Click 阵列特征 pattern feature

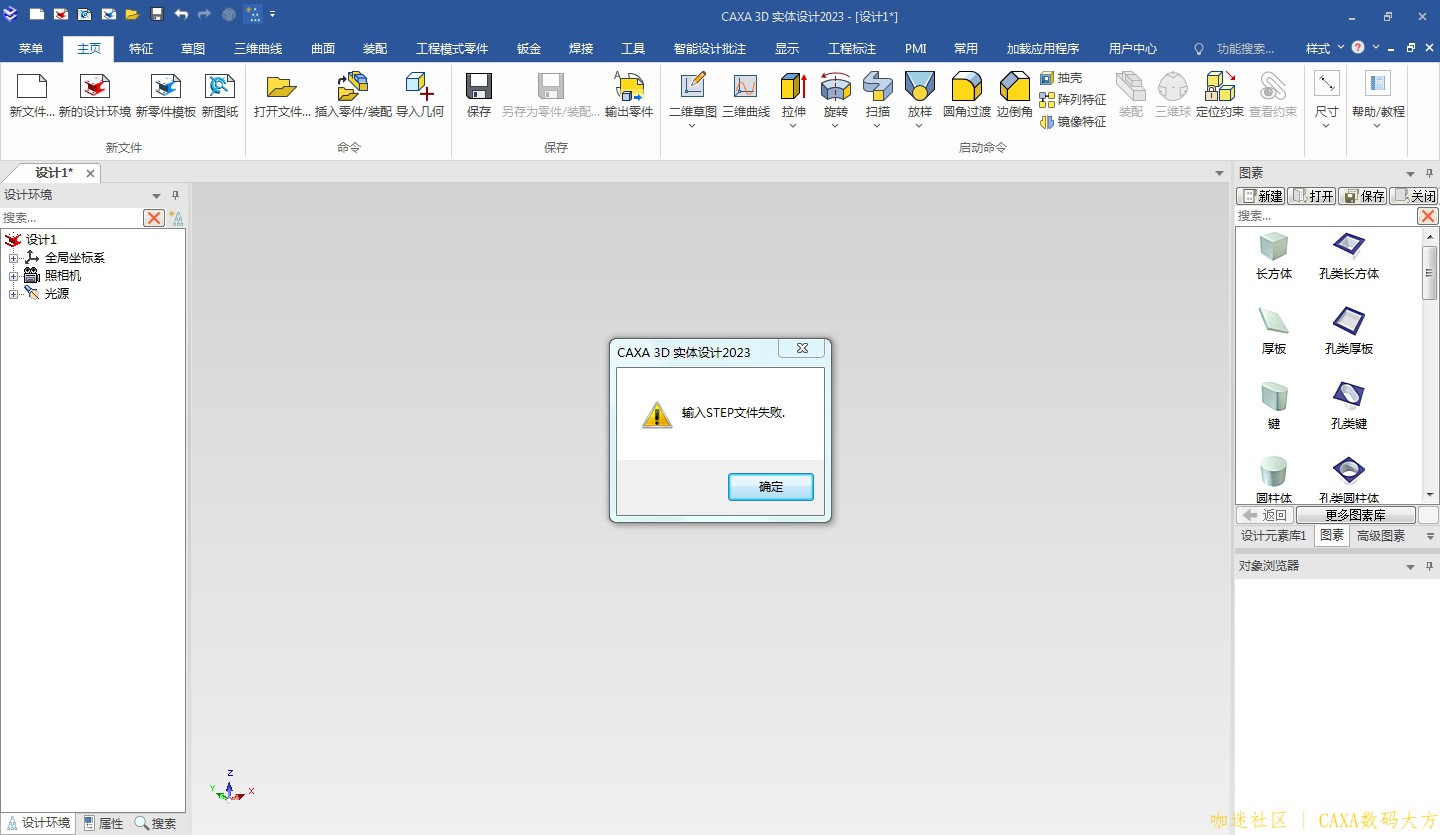[1073, 100]
